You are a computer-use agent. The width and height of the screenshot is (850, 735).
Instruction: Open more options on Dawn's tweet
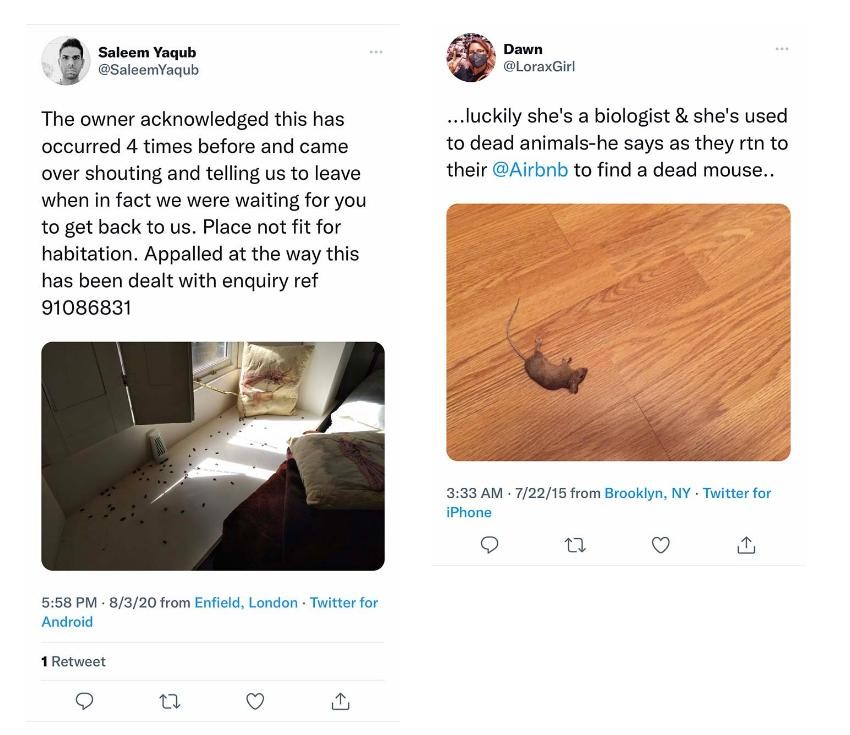(x=782, y=48)
